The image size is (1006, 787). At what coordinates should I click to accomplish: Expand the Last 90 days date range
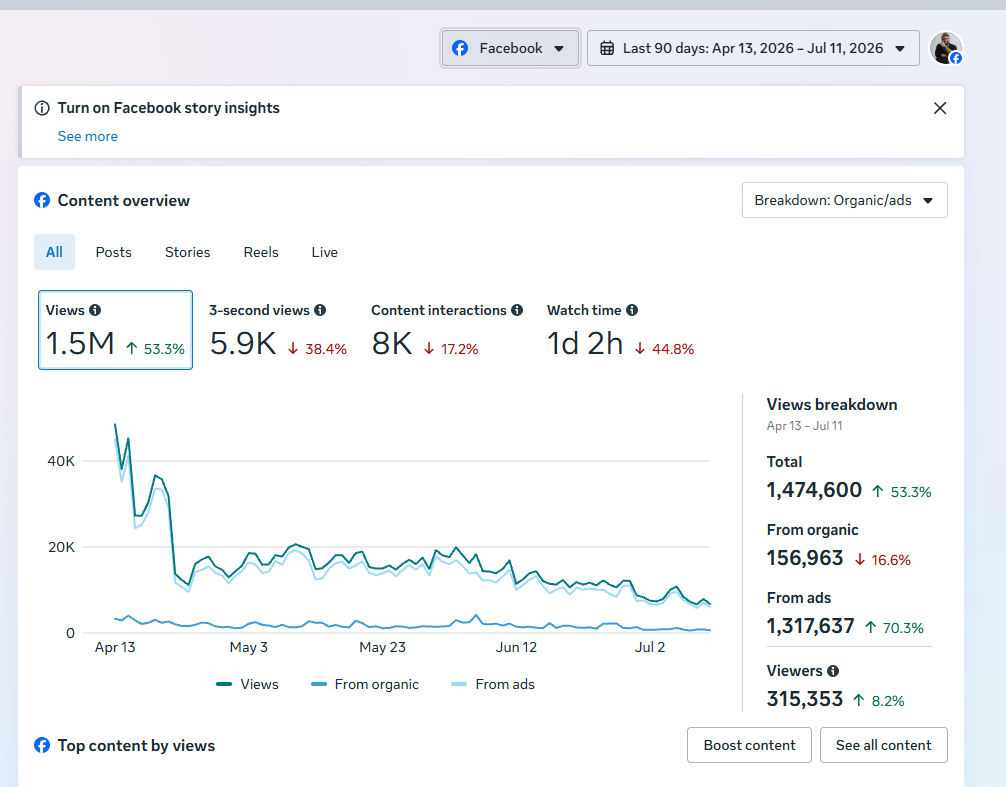click(753, 48)
